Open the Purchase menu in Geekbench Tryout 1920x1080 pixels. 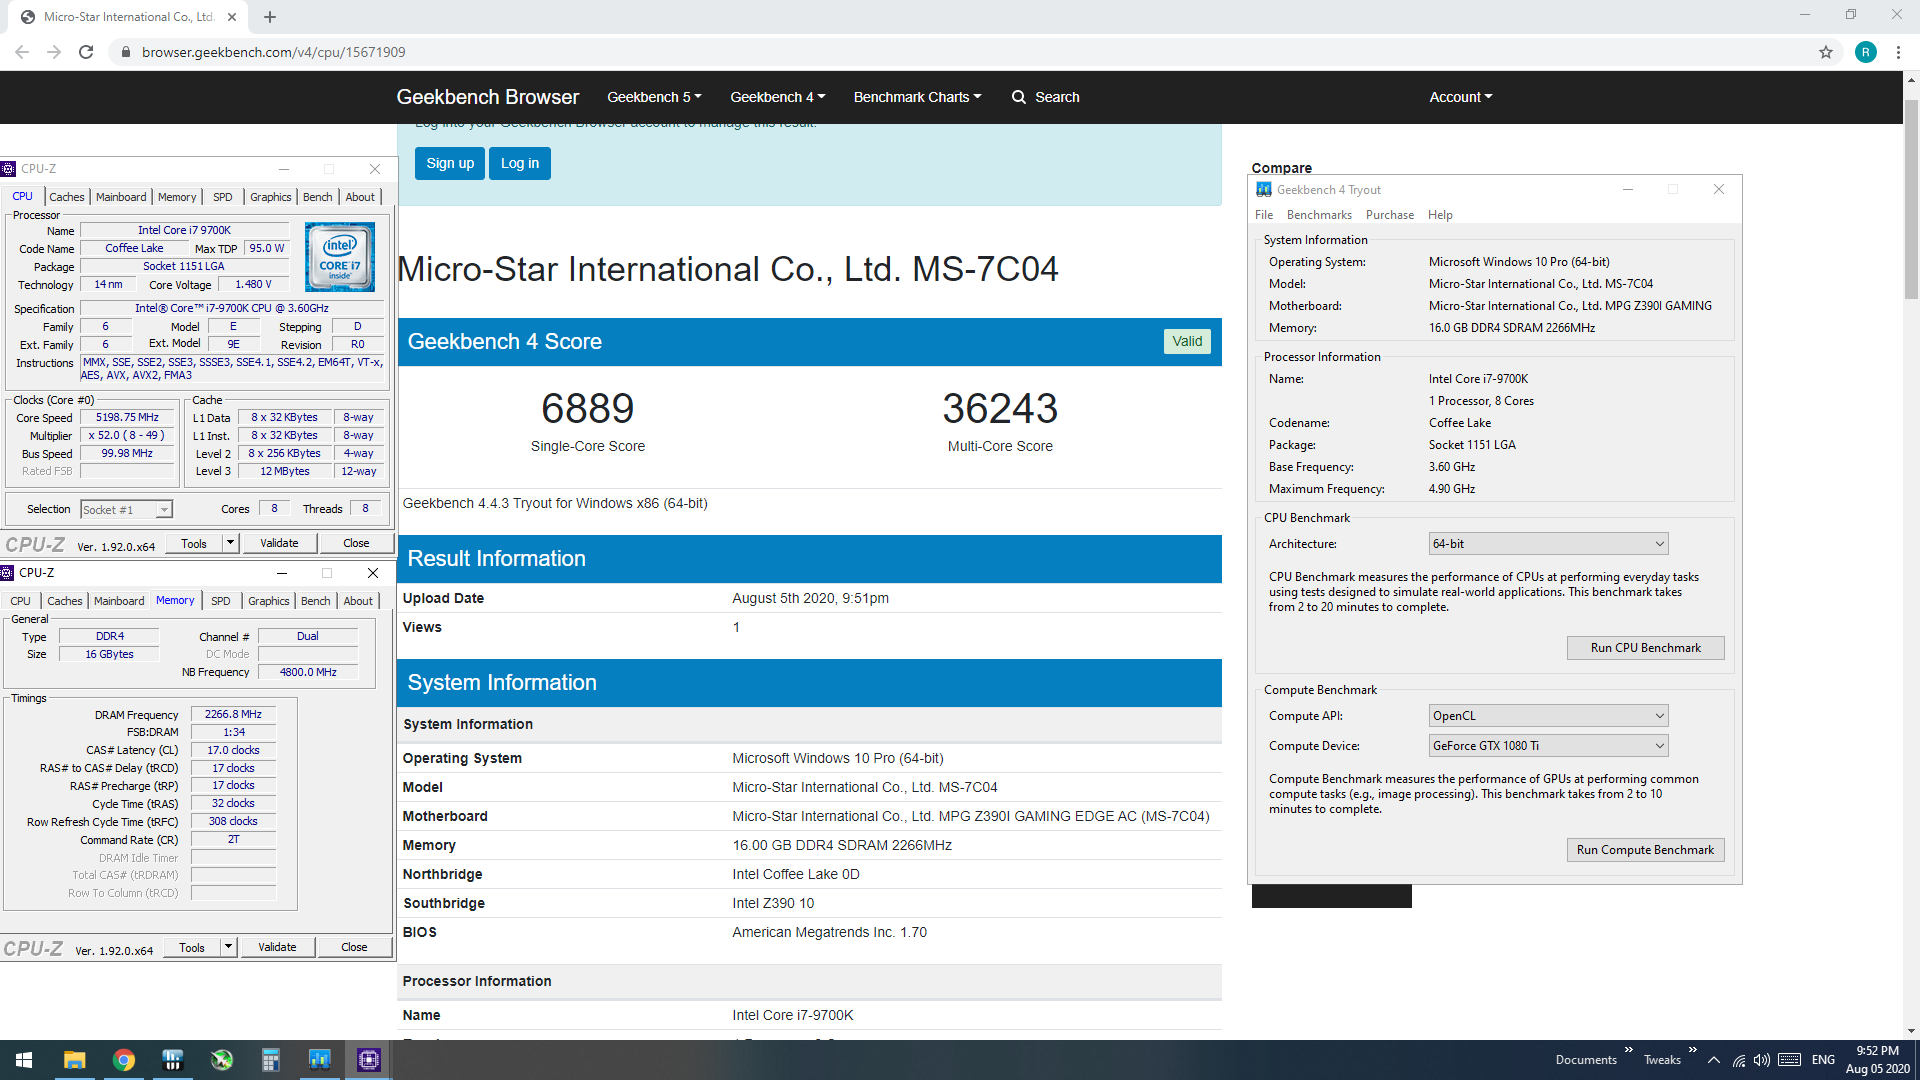click(x=1389, y=215)
